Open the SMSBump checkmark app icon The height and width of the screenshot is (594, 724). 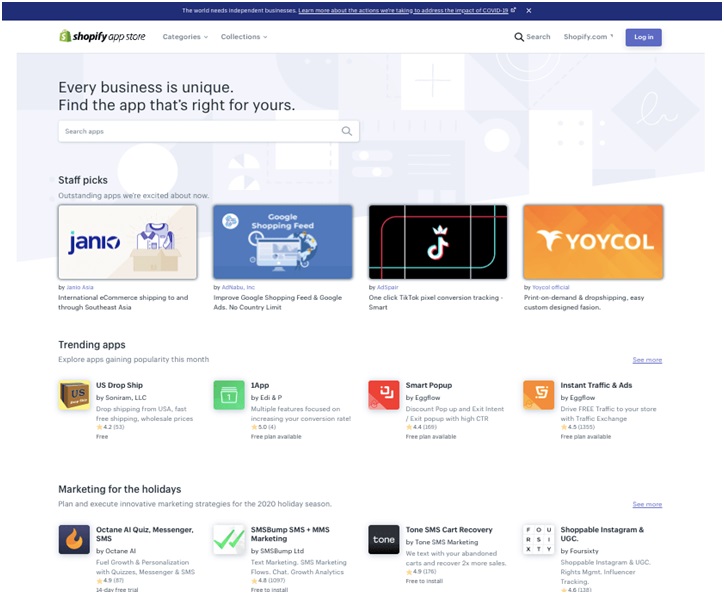pos(229,540)
